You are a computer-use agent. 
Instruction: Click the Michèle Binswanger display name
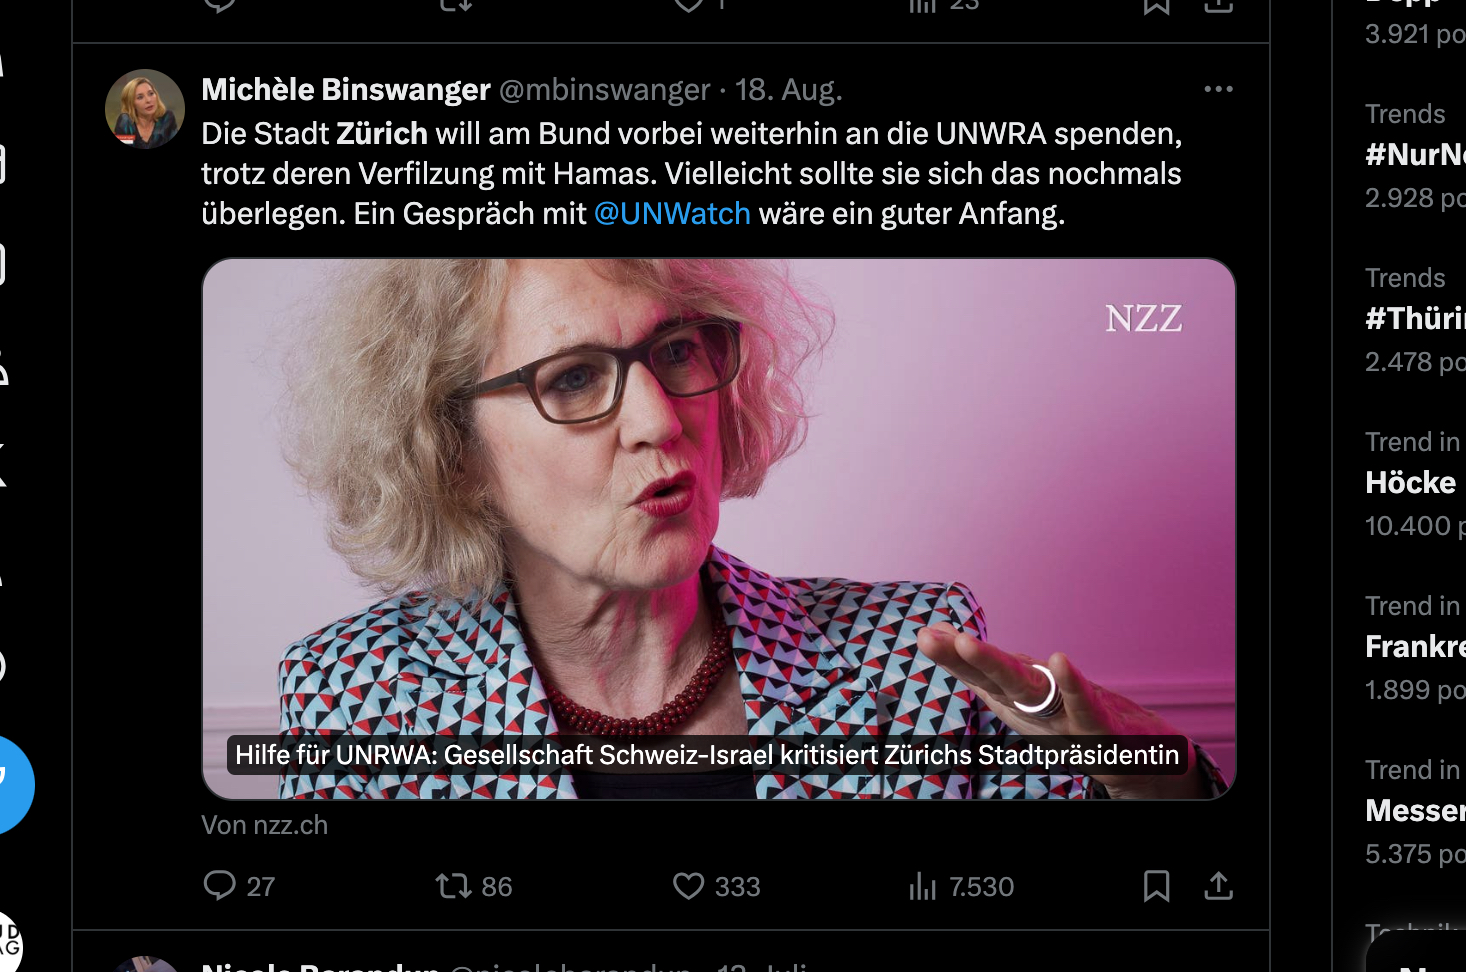pos(346,90)
